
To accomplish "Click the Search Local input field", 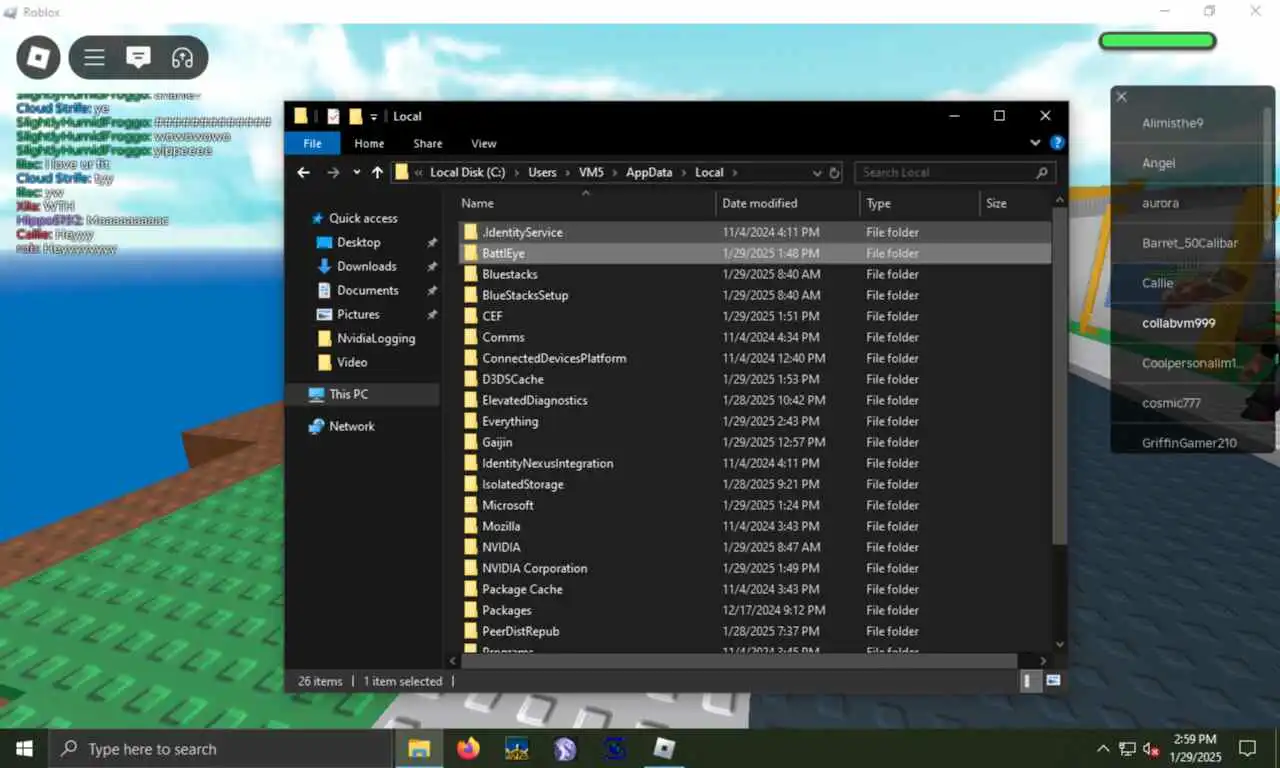I will tap(955, 172).
